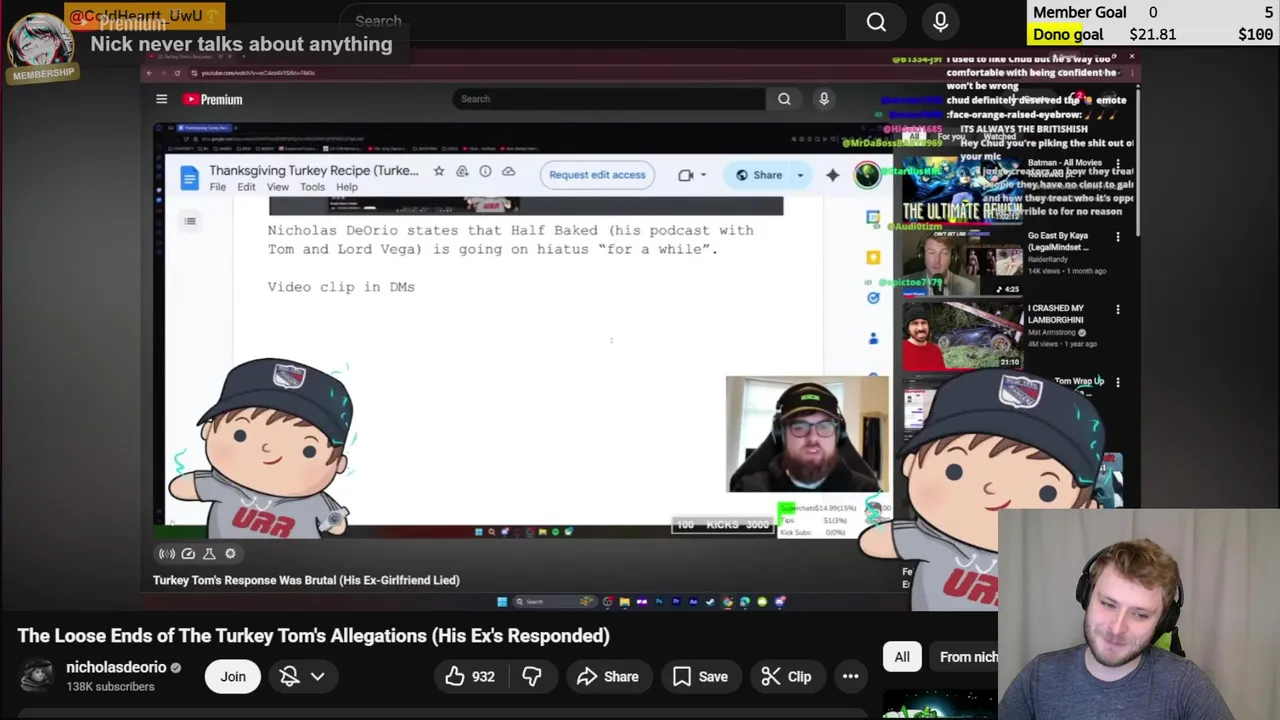Click the nicholasdeorio channel avatar

coord(37,676)
